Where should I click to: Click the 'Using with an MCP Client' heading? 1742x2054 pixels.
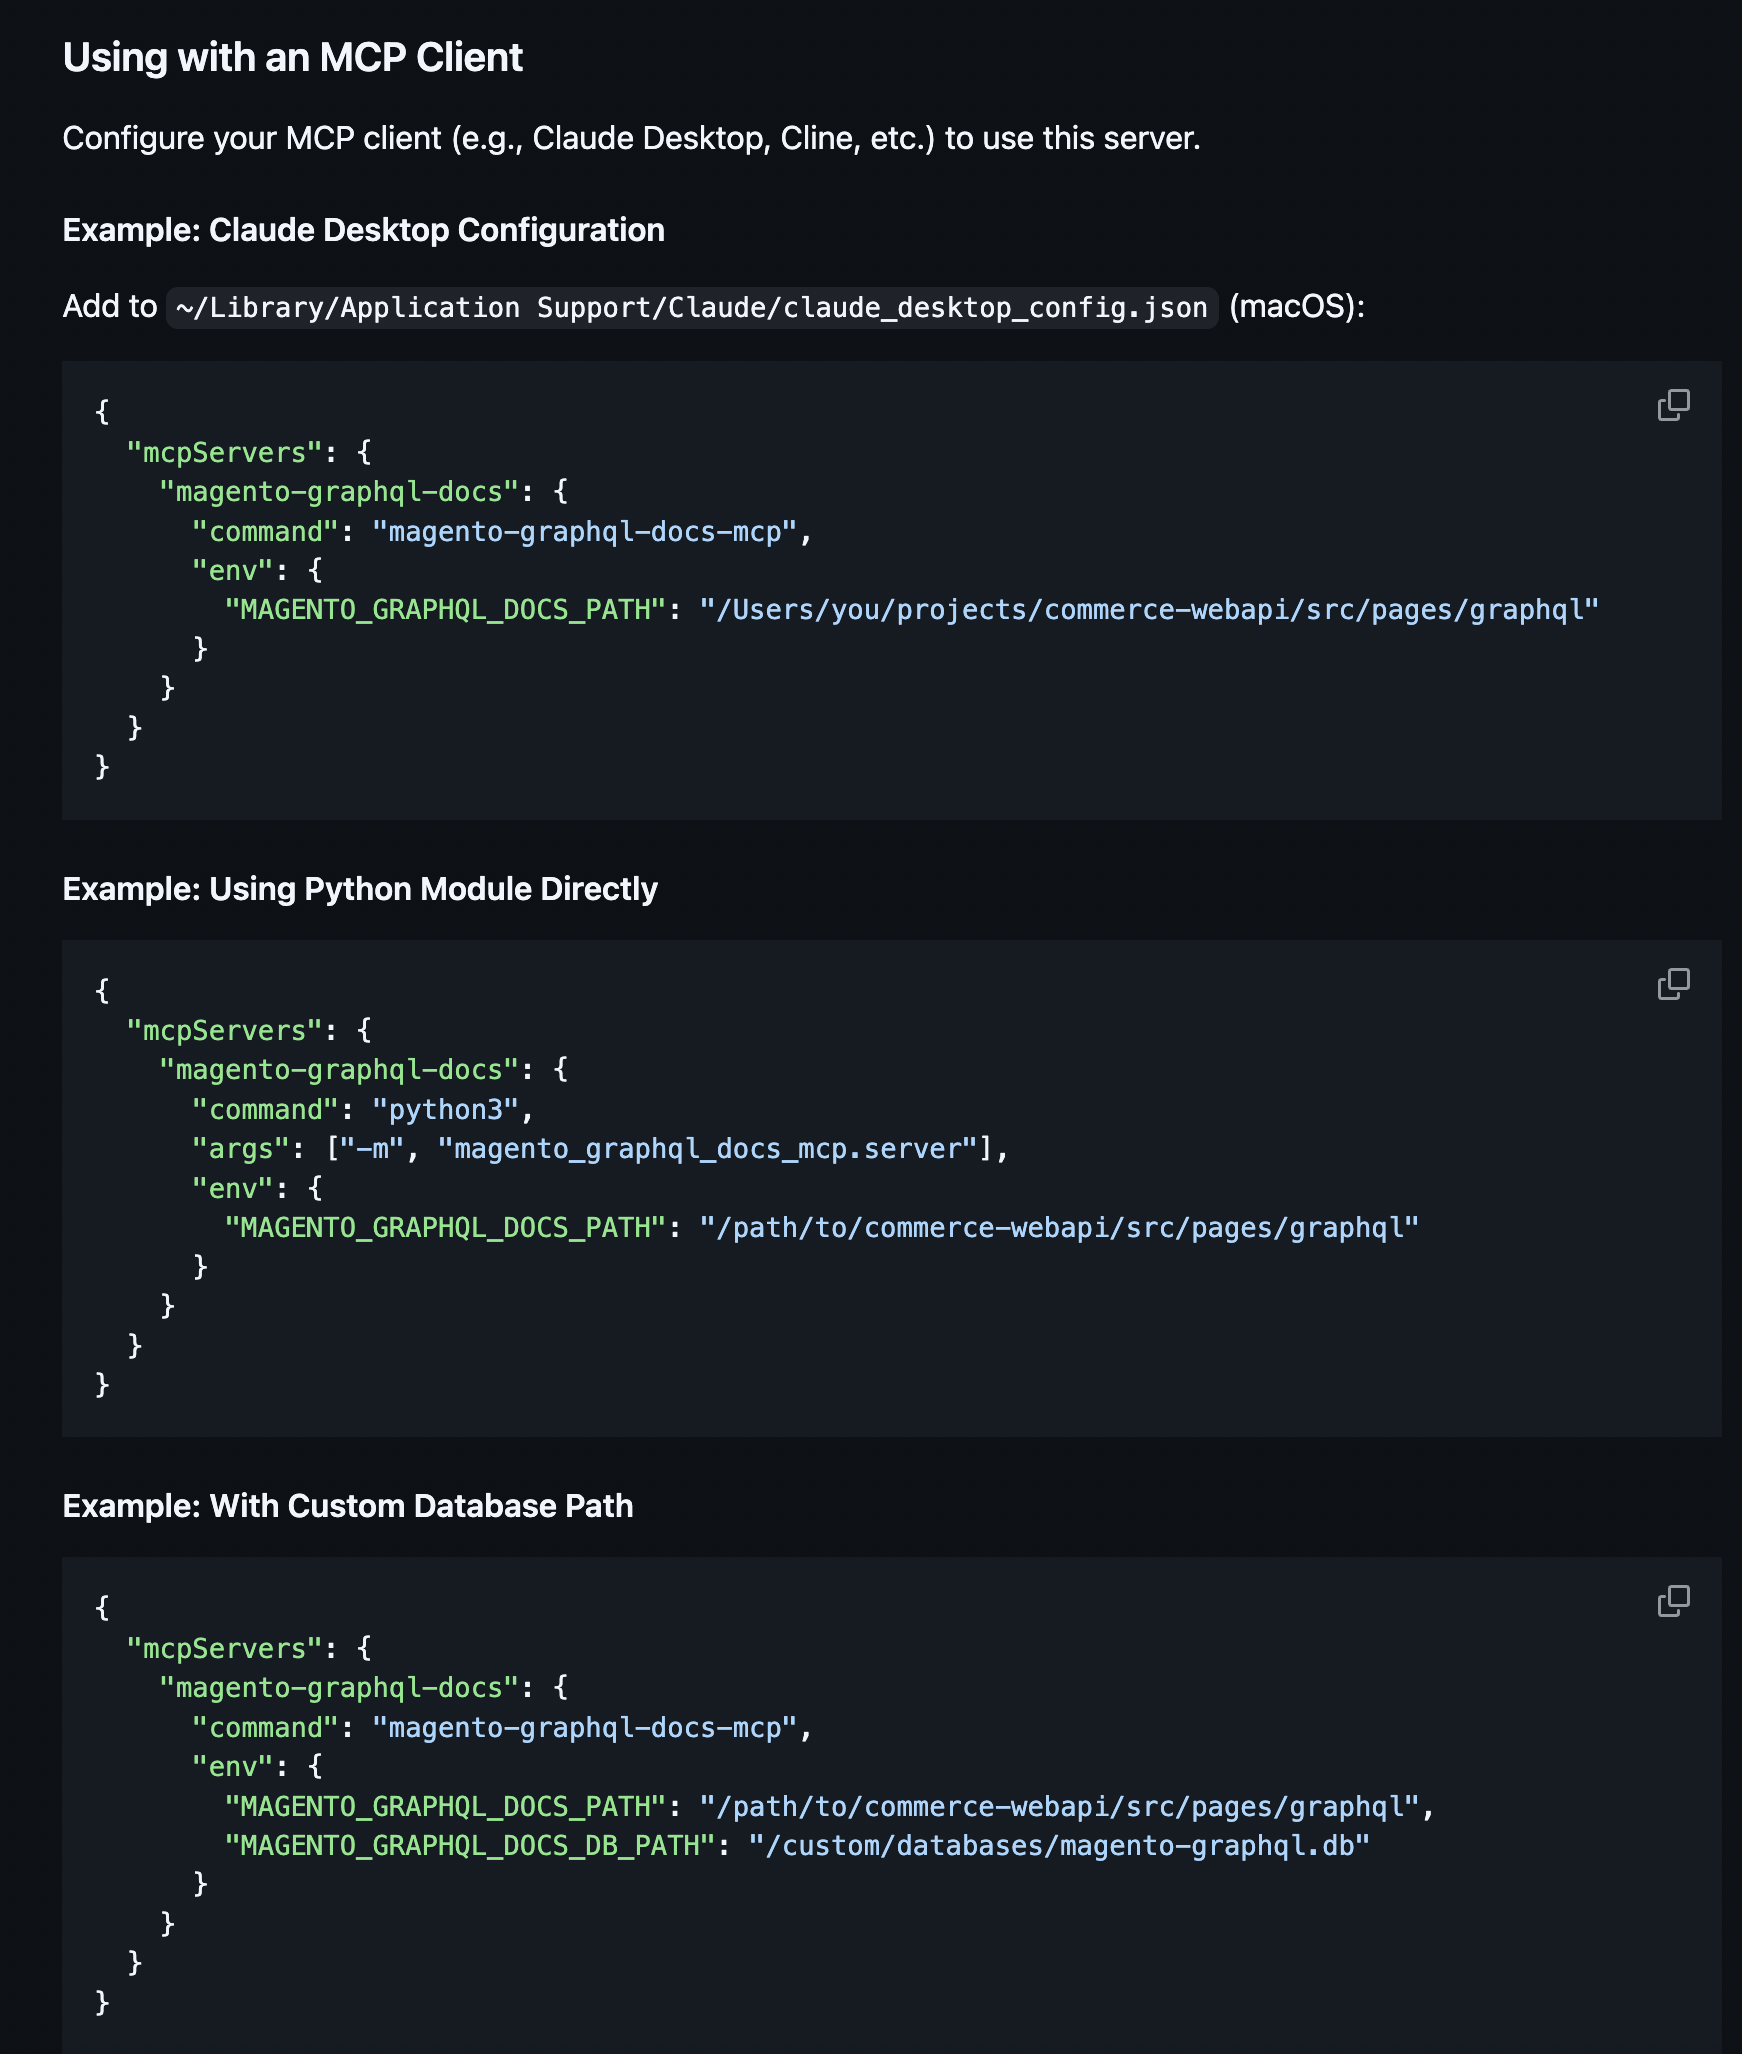point(292,58)
